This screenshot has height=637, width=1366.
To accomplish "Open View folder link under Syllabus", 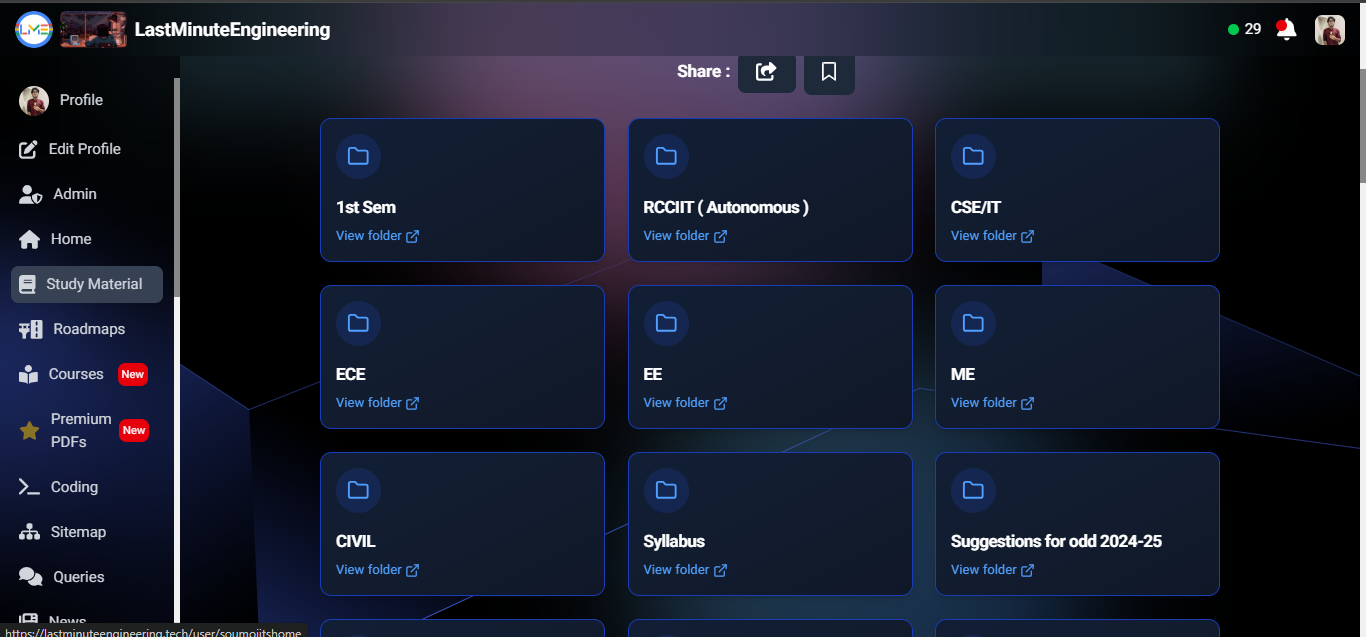I will pyautogui.click(x=684, y=570).
